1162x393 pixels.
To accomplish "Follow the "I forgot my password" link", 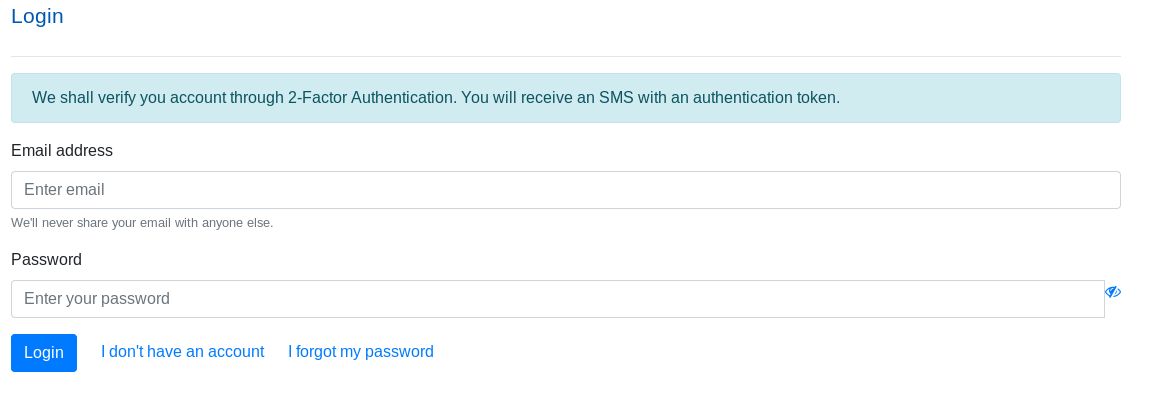I will 361,351.
